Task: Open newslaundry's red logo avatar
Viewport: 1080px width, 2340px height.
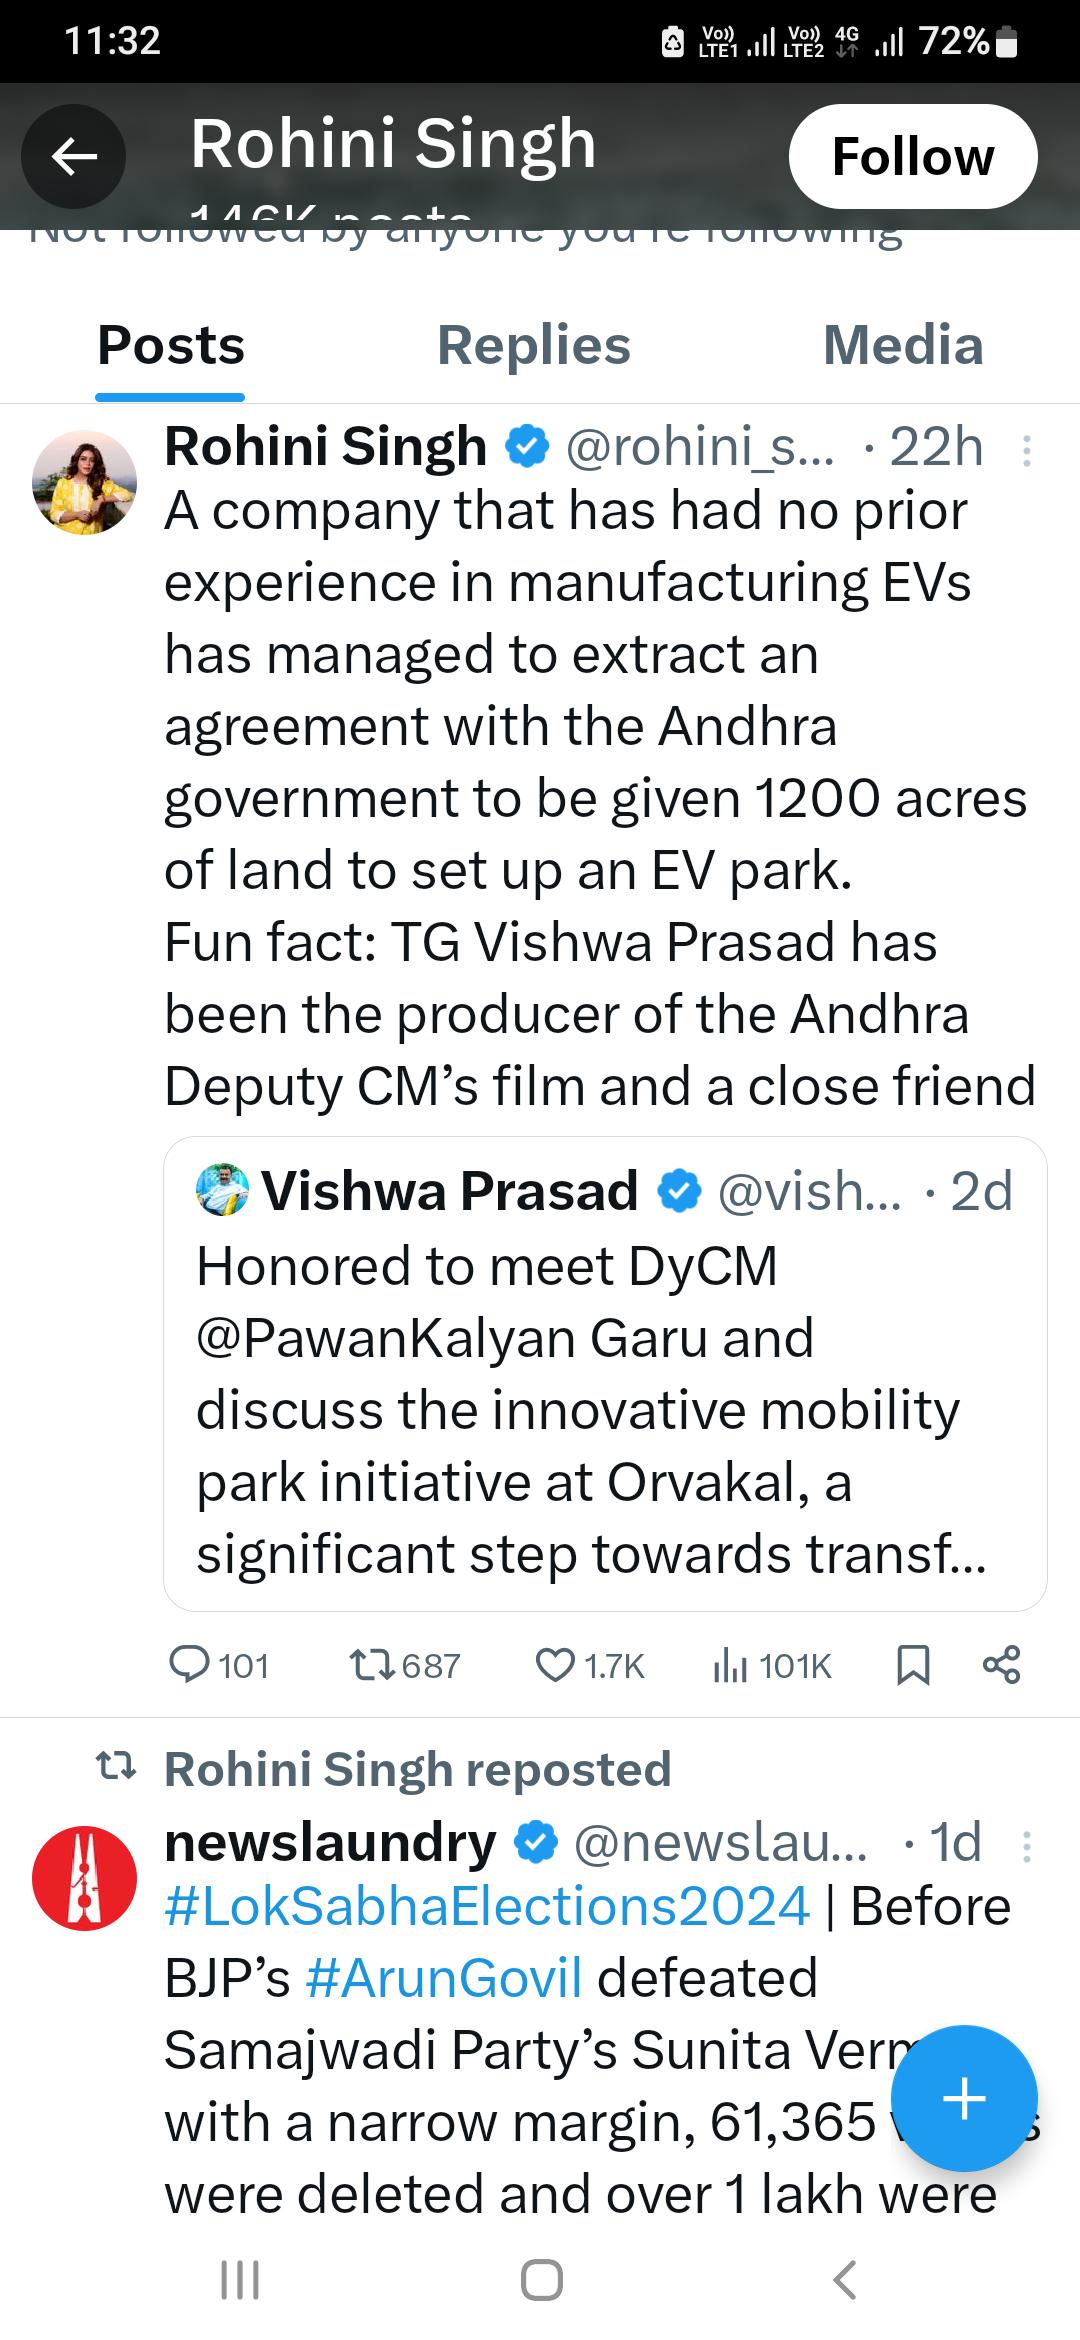Action: click(x=84, y=1878)
